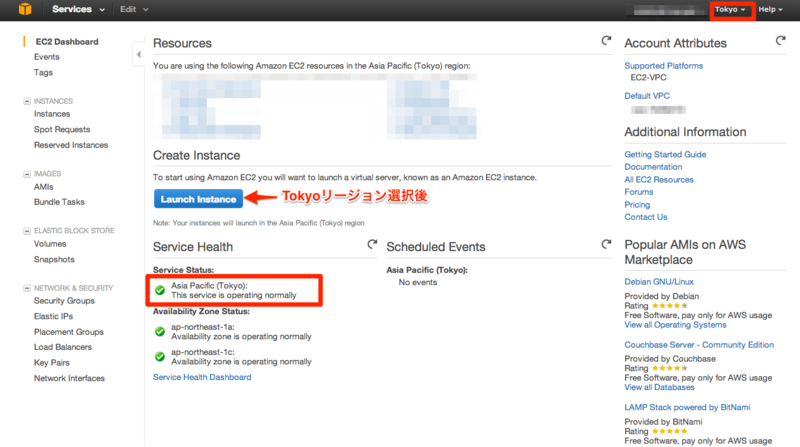800x447 pixels.
Task: Refresh the Scheduled Events section
Action: (606, 244)
